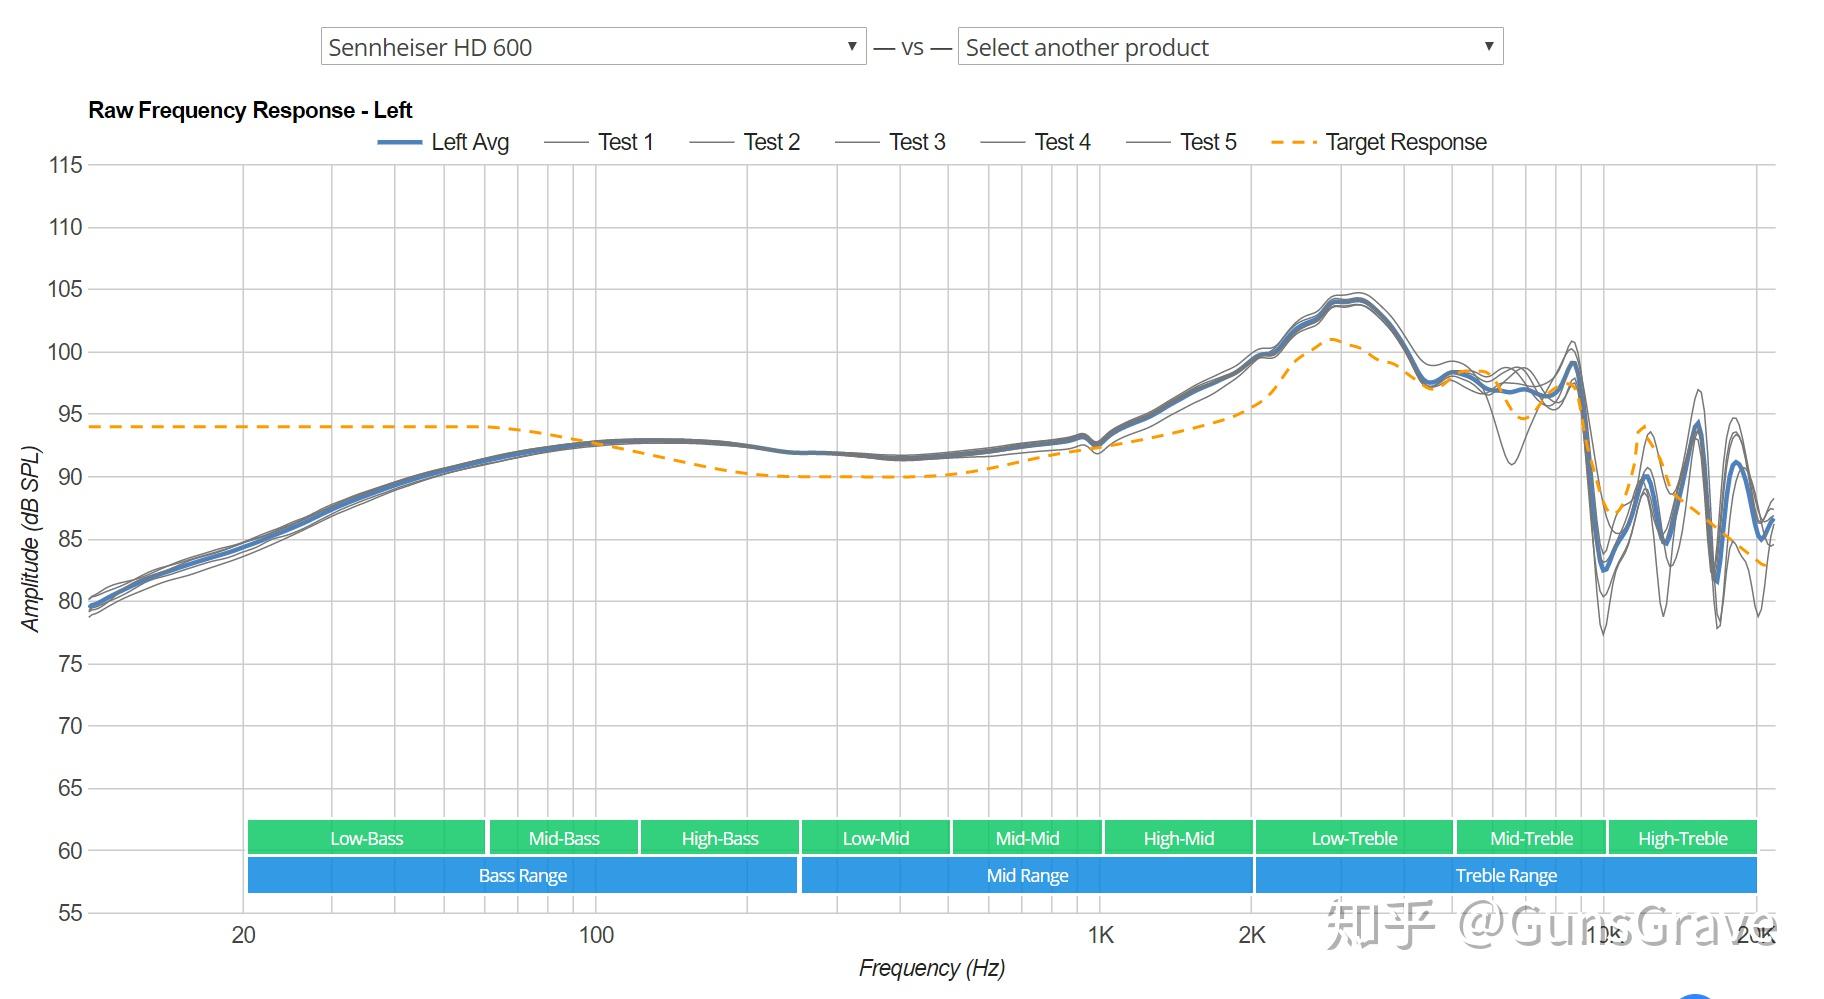This screenshot has width=1824, height=999.
Task: Click the 100 amplitude axis value
Action: click(x=65, y=352)
